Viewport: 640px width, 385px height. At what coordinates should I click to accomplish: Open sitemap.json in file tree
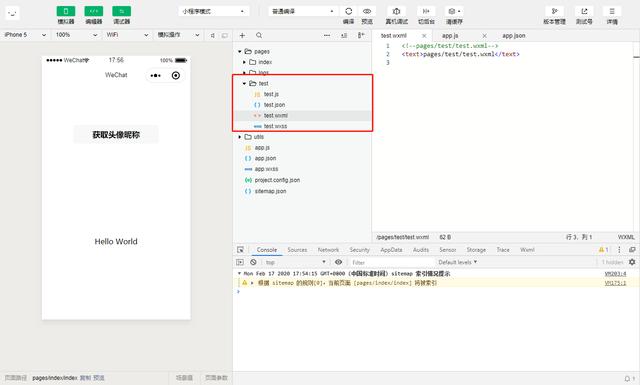[x=270, y=191]
